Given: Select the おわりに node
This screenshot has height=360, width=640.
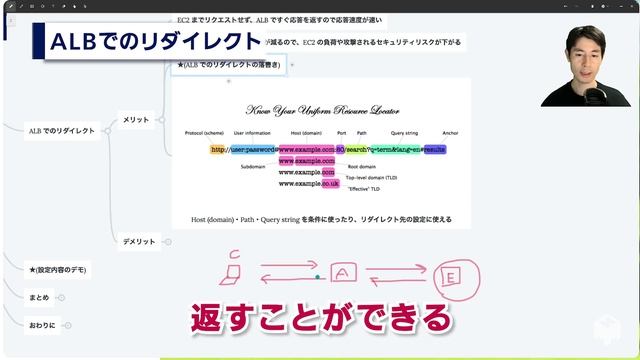Looking at the screenshot, I should 42,325.
